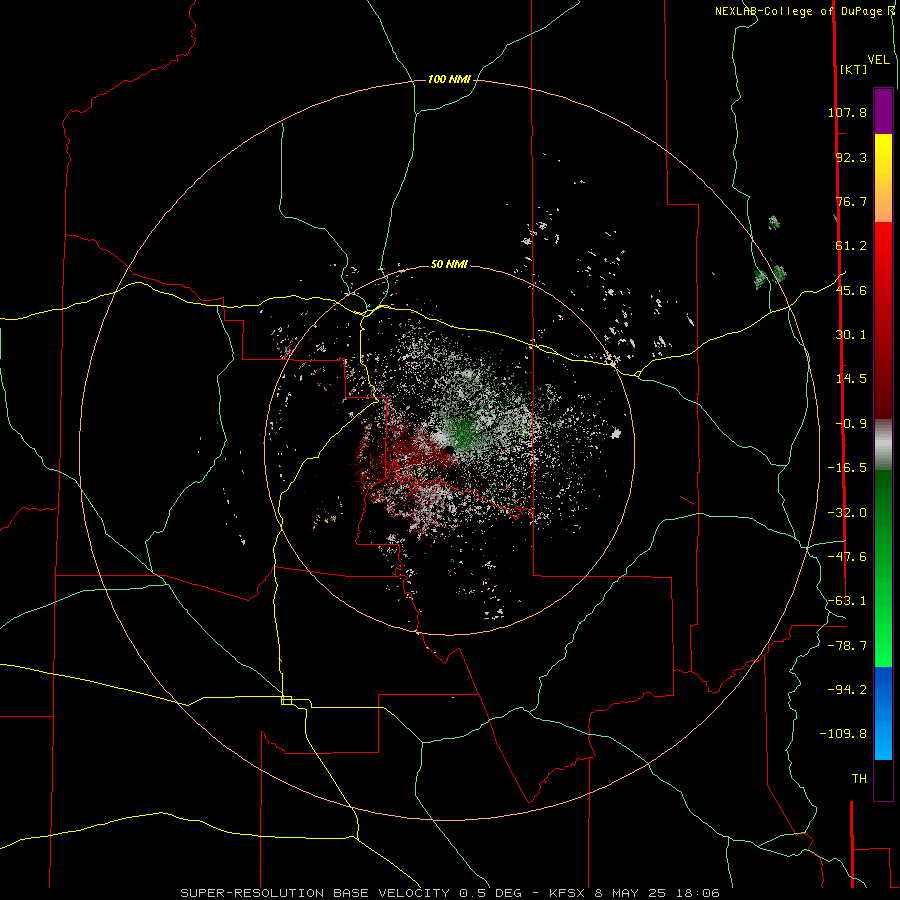Click the Super-Resolution Base Velocity caption text
This screenshot has width=900, height=900.
click(x=449, y=893)
